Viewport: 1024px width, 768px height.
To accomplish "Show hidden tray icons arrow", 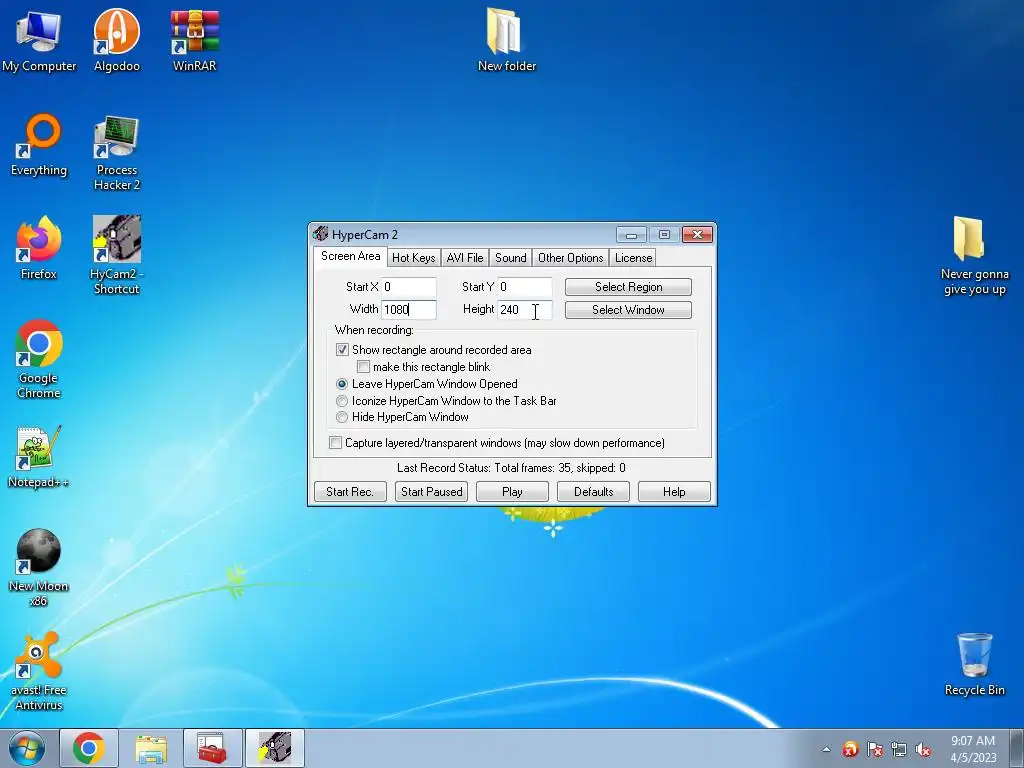I will [826, 749].
